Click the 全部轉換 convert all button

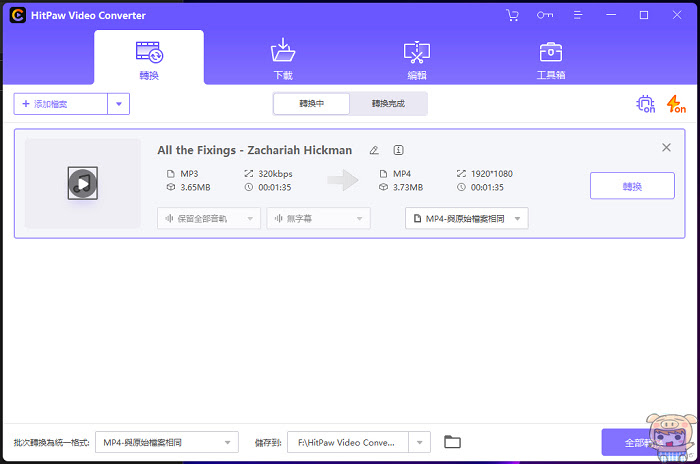coord(643,443)
